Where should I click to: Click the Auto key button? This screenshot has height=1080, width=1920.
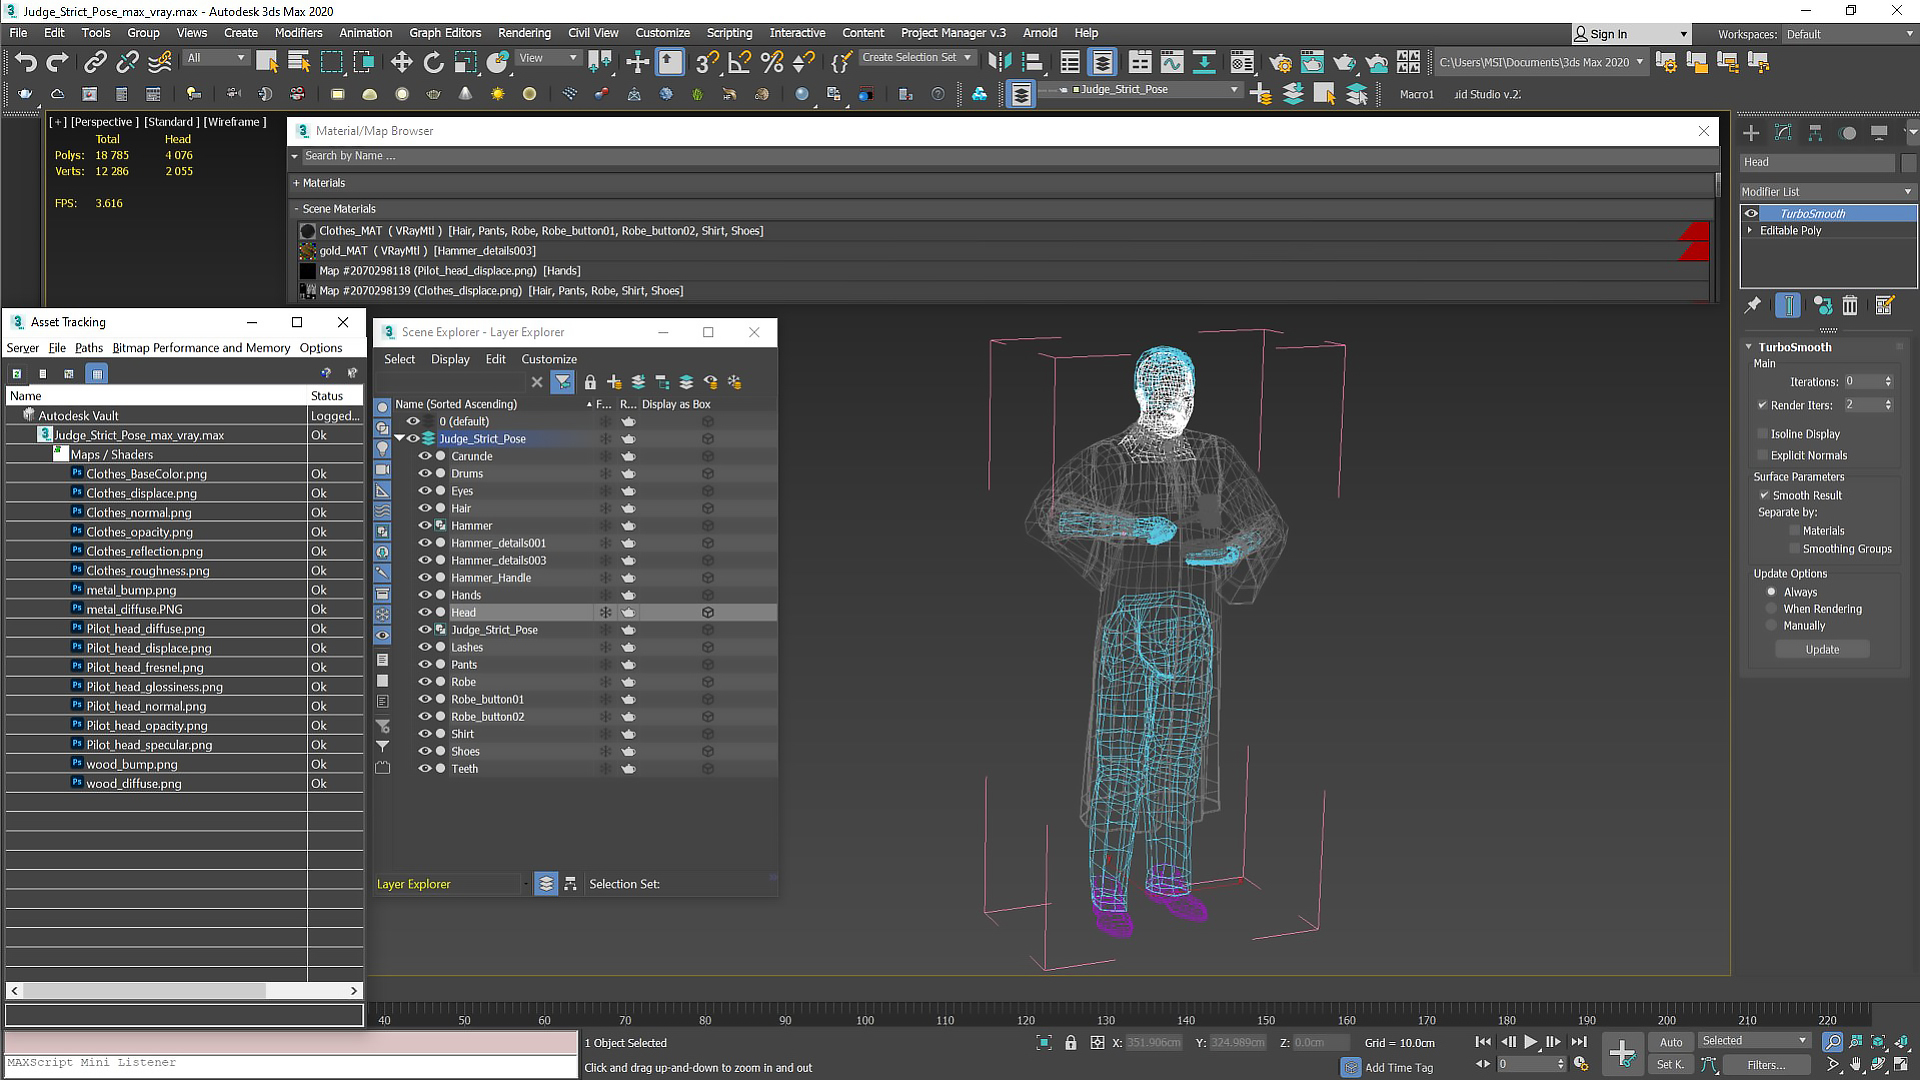[x=1671, y=1042]
